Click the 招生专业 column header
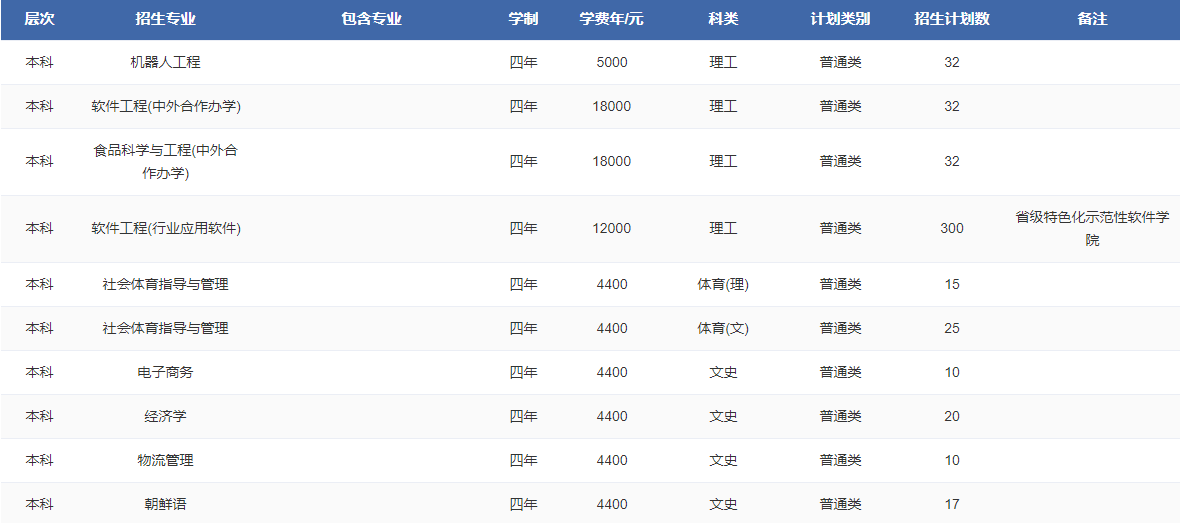The width and height of the screenshot is (1182, 523). point(165,19)
